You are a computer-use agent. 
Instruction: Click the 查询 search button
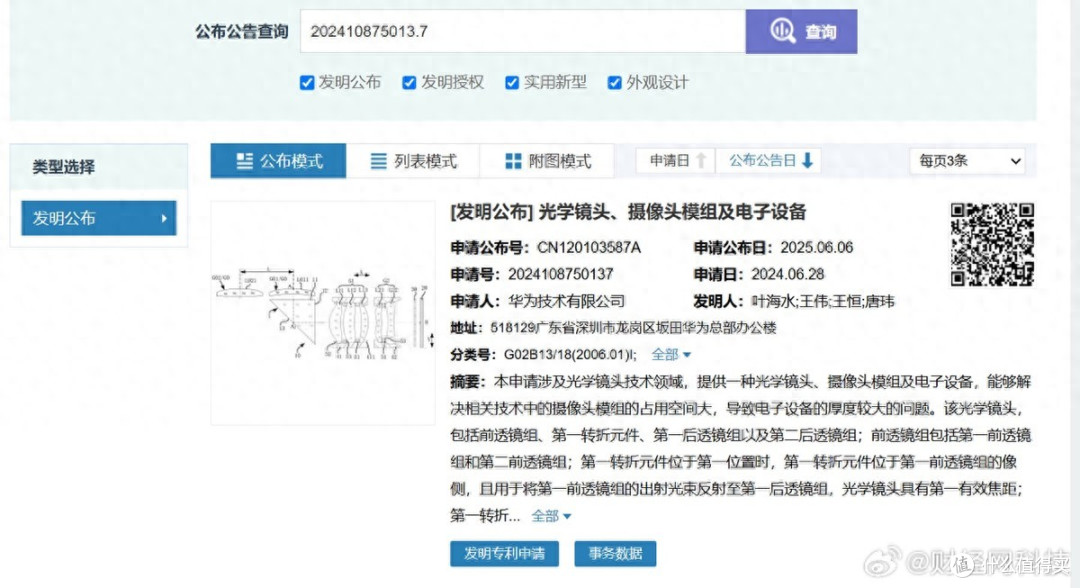(801, 31)
